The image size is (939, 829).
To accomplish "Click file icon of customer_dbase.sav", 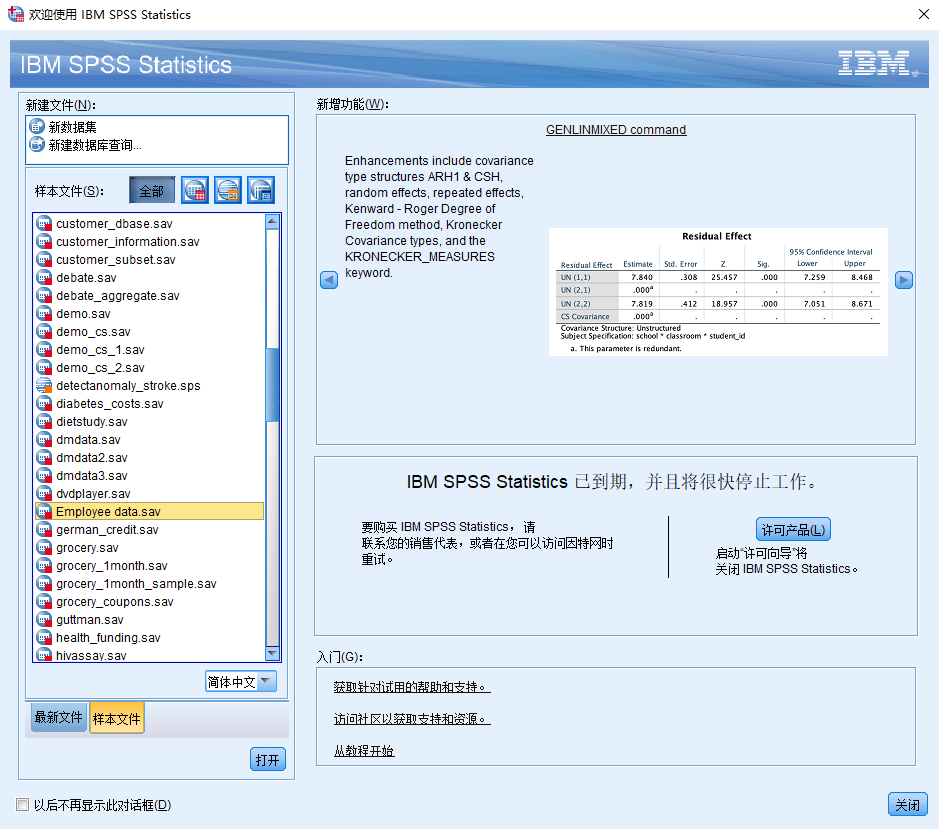I will pyautogui.click(x=44, y=223).
